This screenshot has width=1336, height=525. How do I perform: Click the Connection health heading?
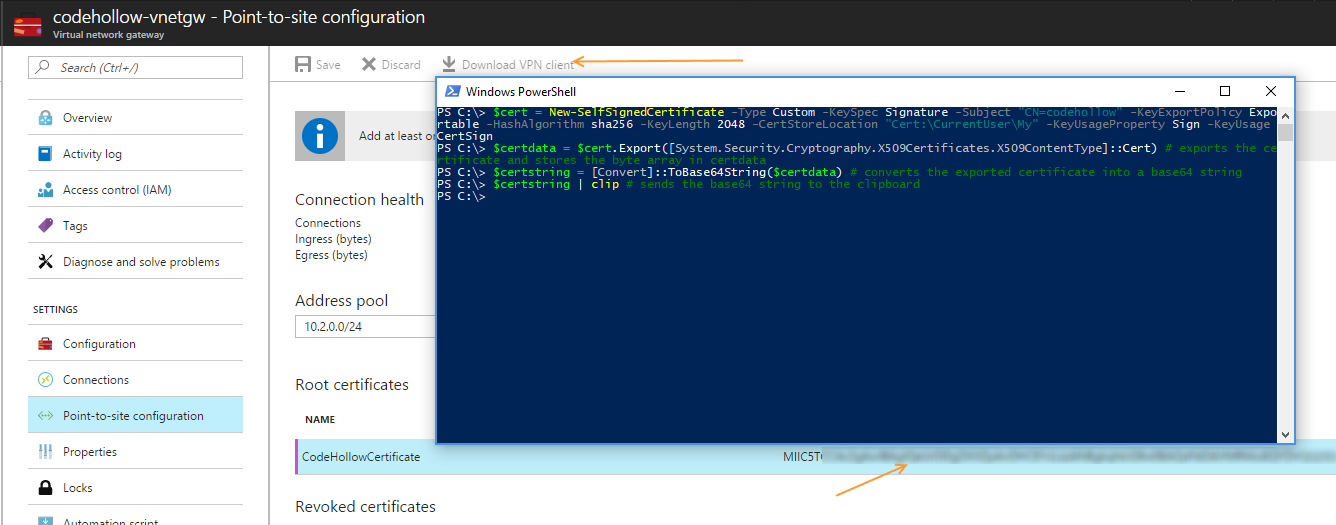(x=360, y=200)
